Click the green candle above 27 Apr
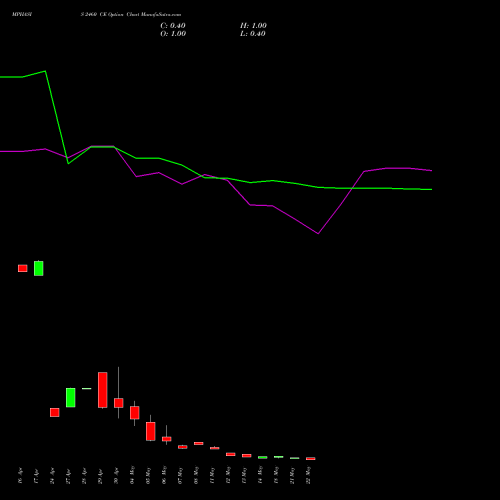The image size is (500, 500). [71, 397]
